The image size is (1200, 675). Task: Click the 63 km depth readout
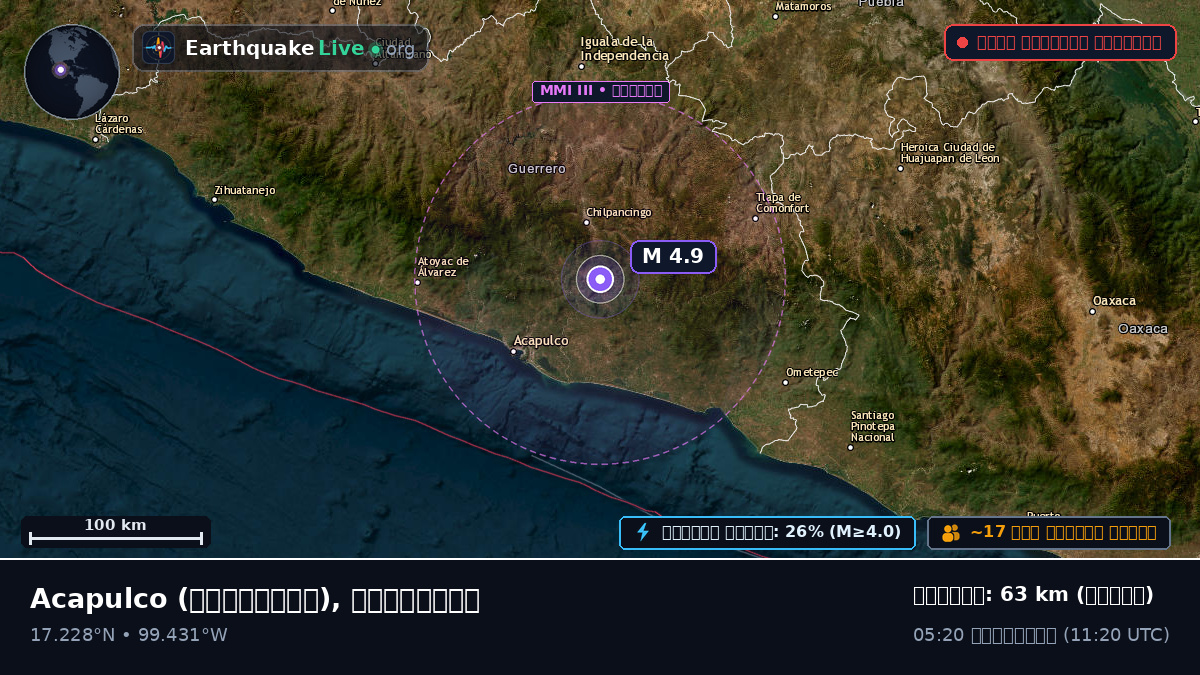coord(1033,595)
